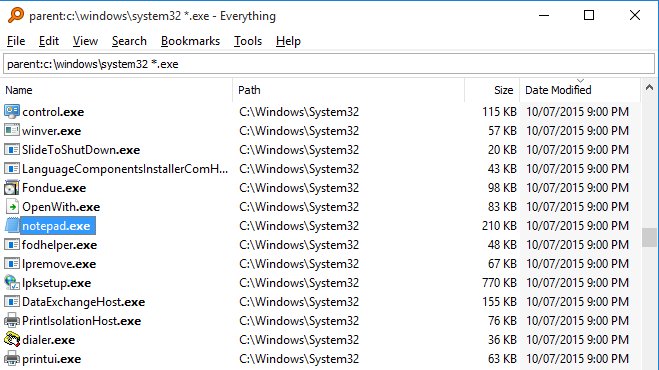Image resolution: width=659 pixels, height=370 pixels.
Task: Select the OpenWith.exe file name
Action: (x=61, y=207)
